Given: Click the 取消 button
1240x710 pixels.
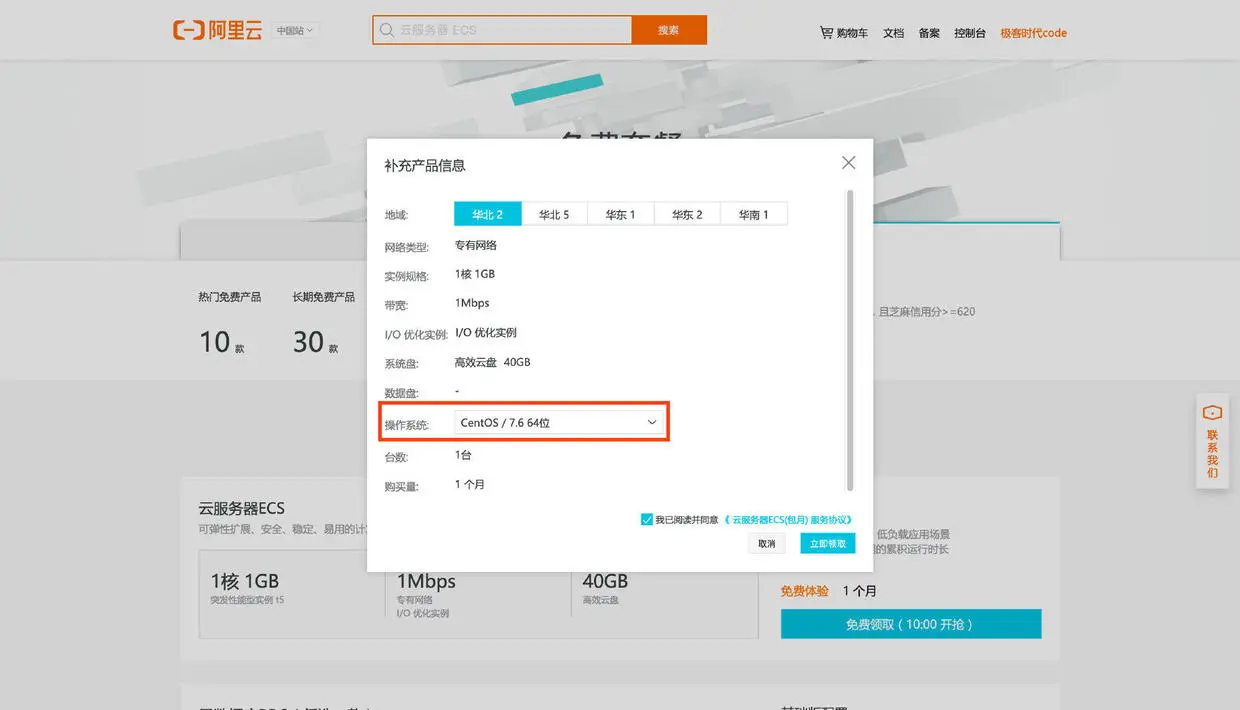Looking at the screenshot, I should 766,543.
